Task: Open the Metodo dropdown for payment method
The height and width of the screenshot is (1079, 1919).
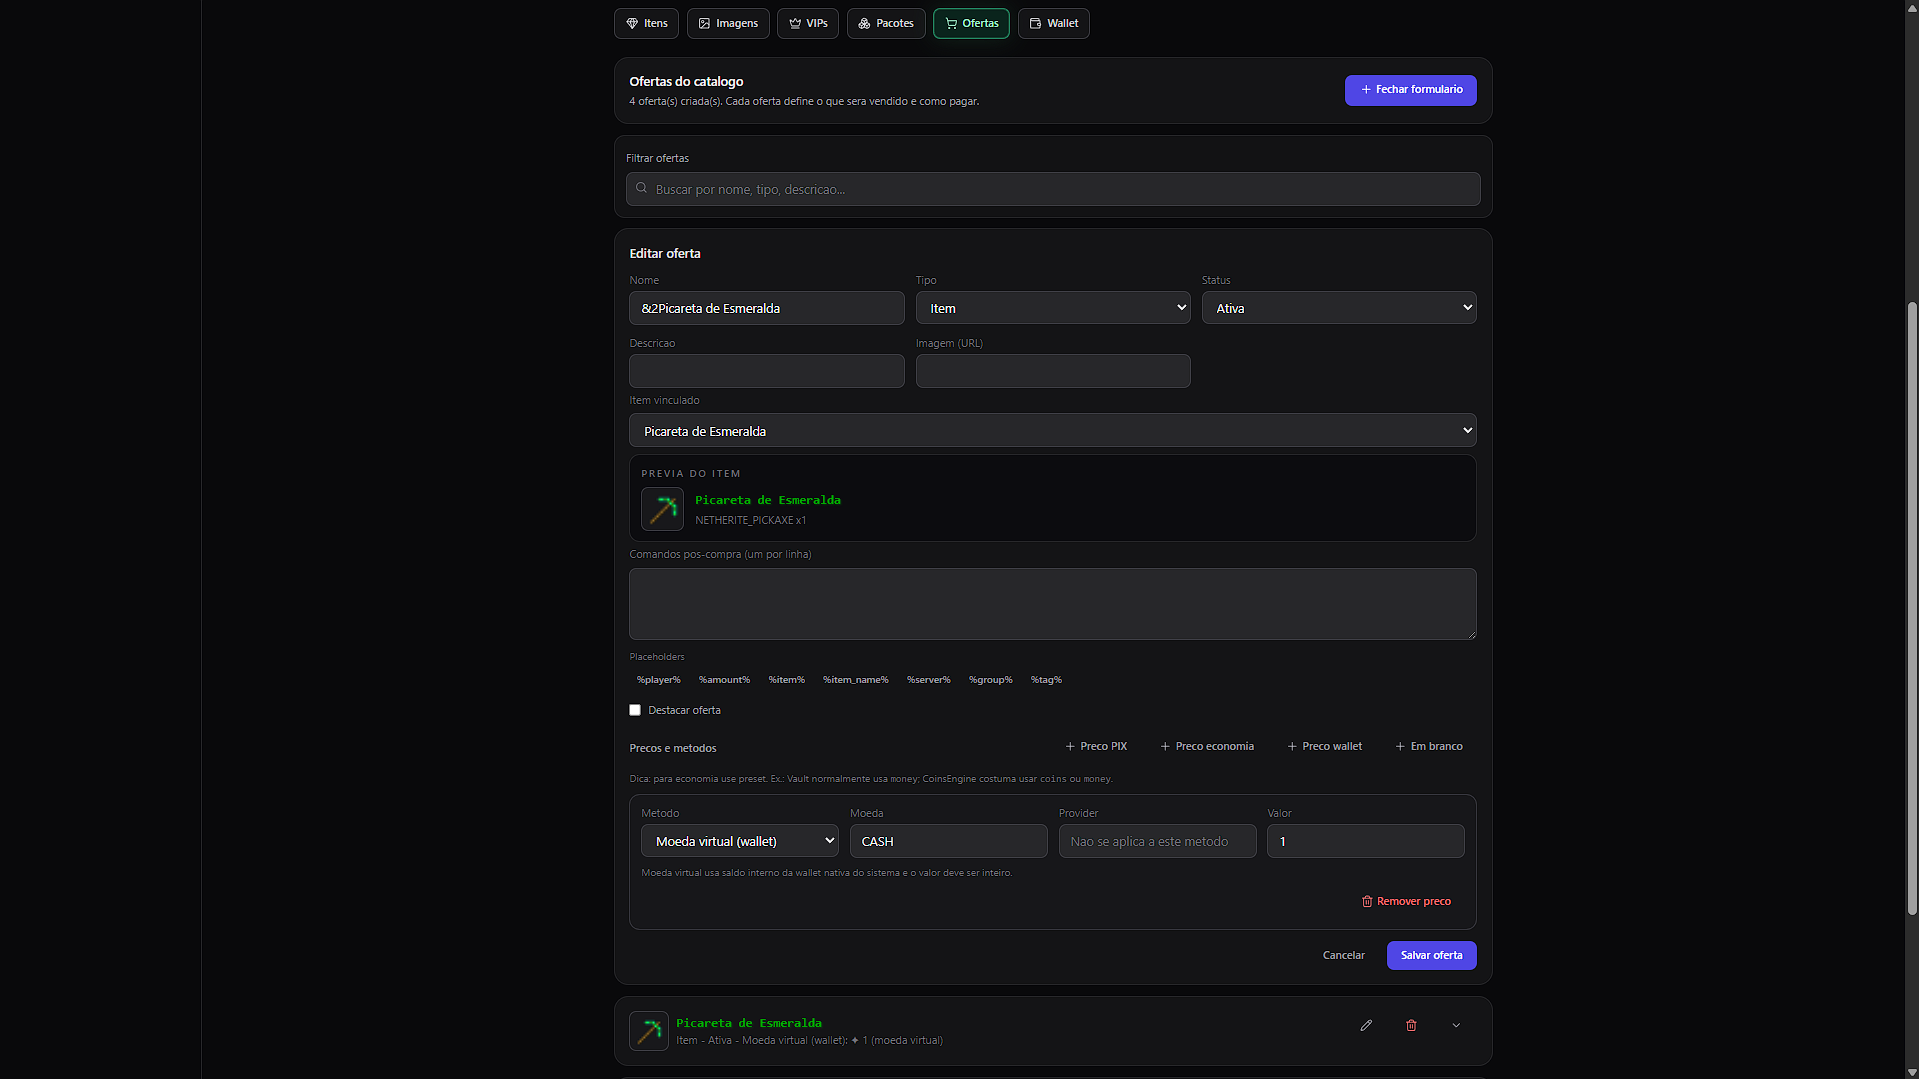Action: (739, 841)
